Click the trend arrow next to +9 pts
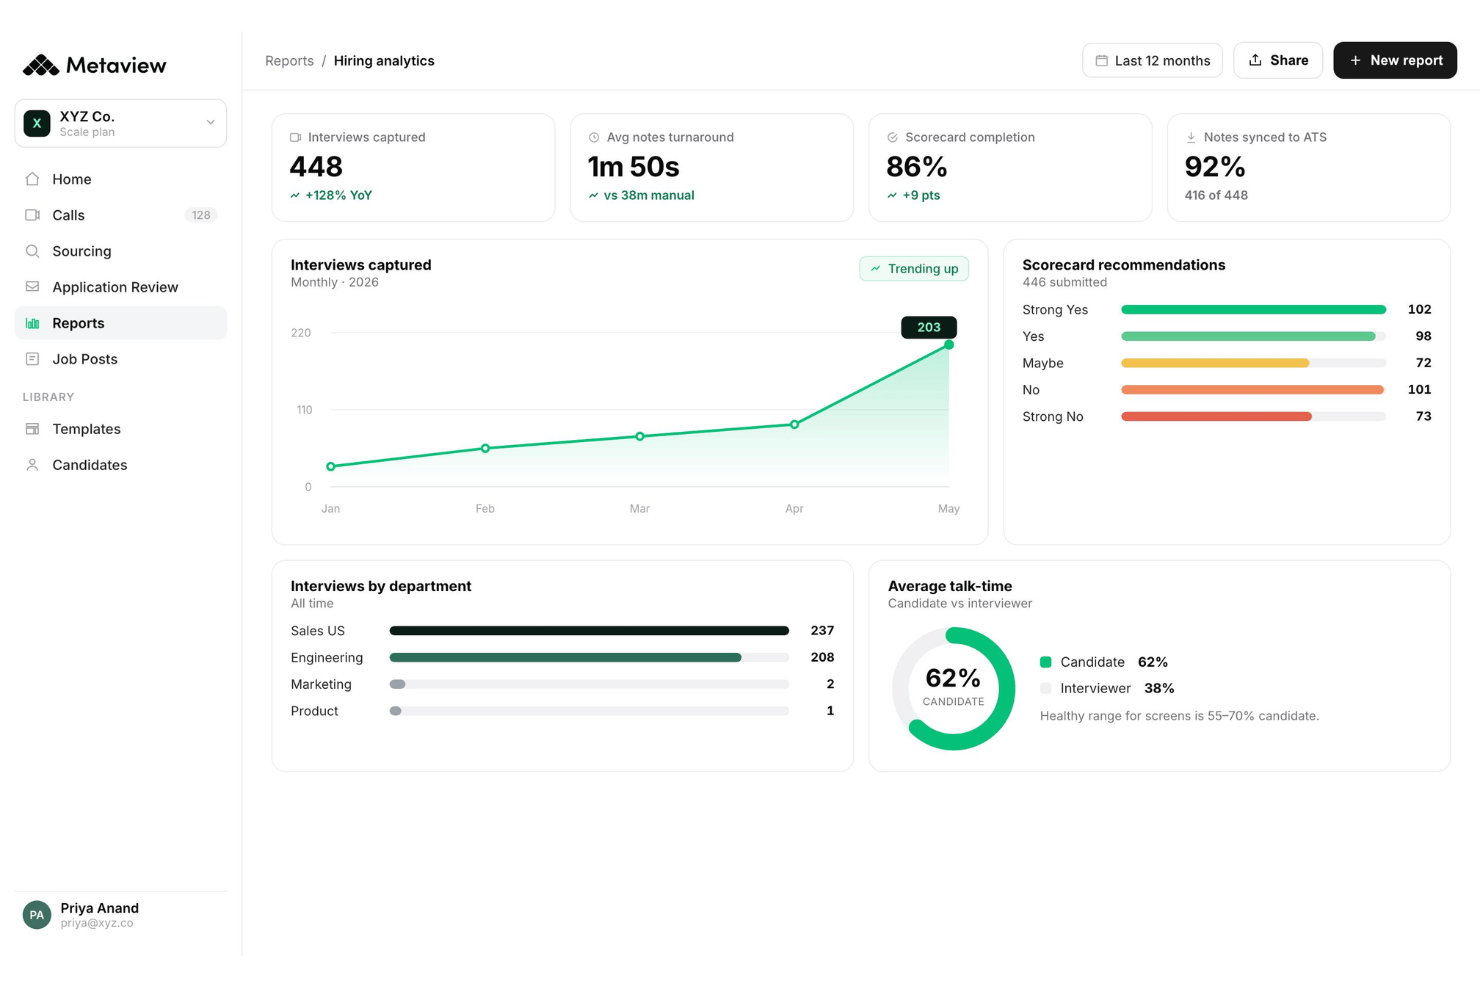 (892, 196)
